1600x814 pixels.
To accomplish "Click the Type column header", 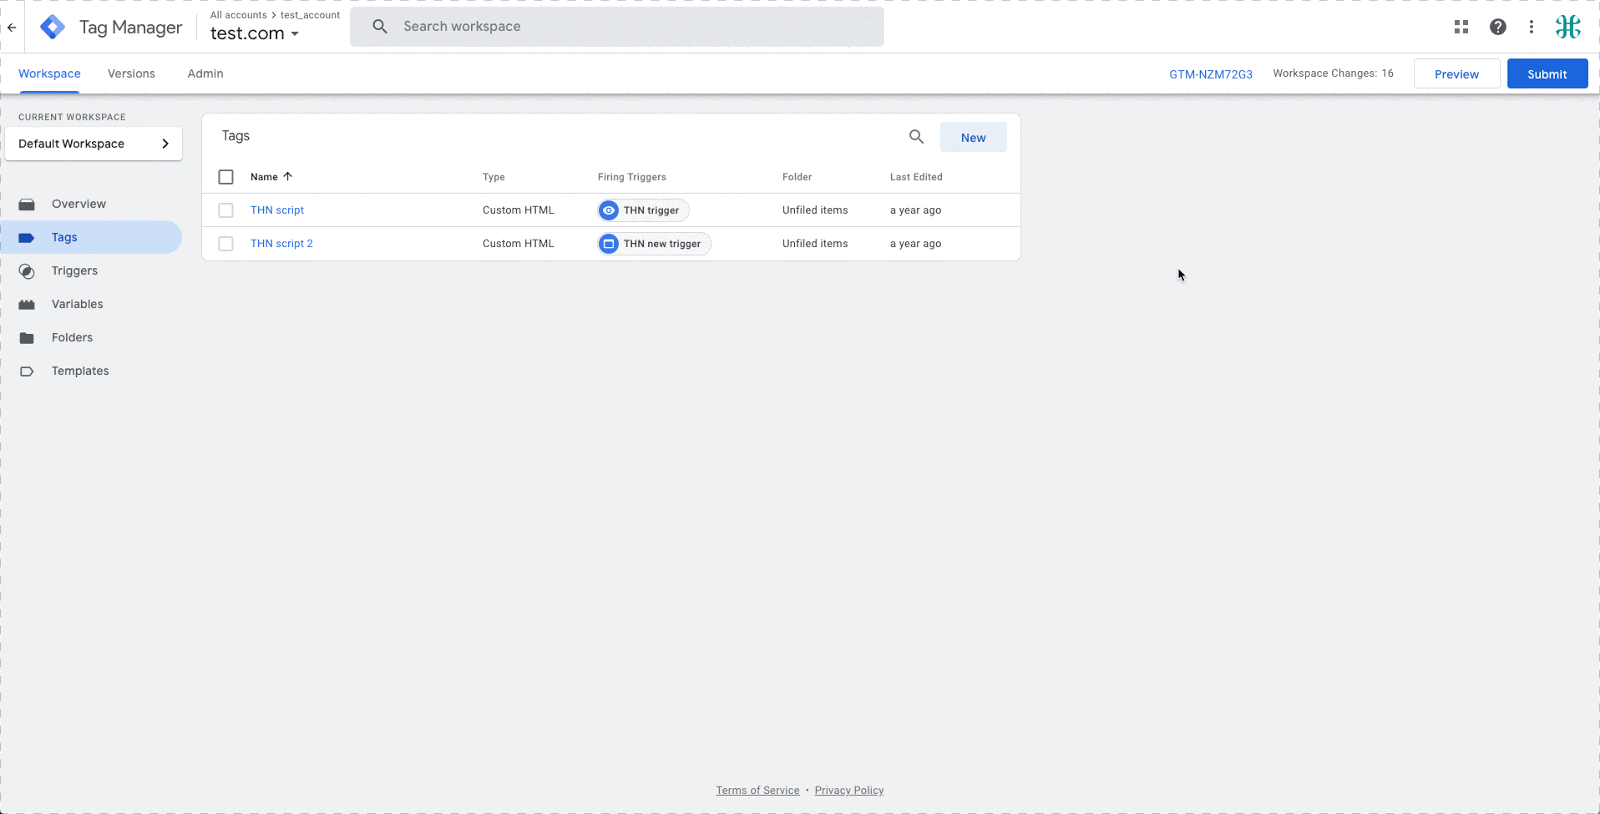I will (x=494, y=177).
